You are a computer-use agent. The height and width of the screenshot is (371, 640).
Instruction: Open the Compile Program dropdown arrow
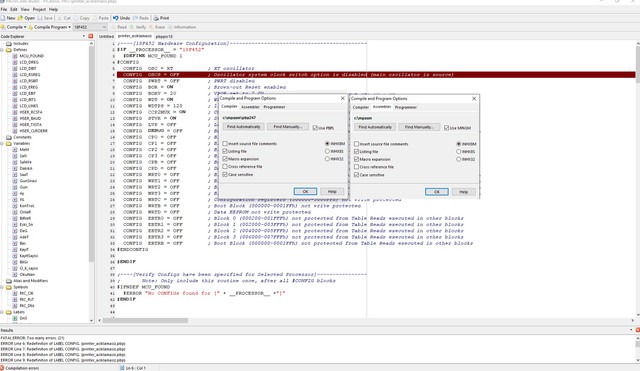[69, 27]
